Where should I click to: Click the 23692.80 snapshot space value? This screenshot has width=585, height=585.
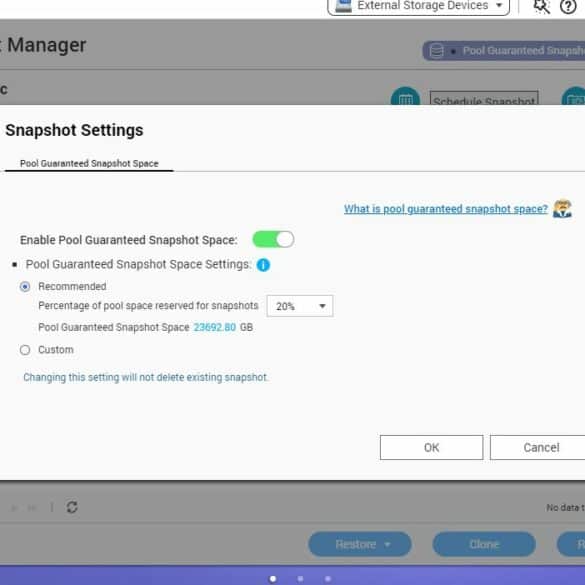[x=215, y=327]
